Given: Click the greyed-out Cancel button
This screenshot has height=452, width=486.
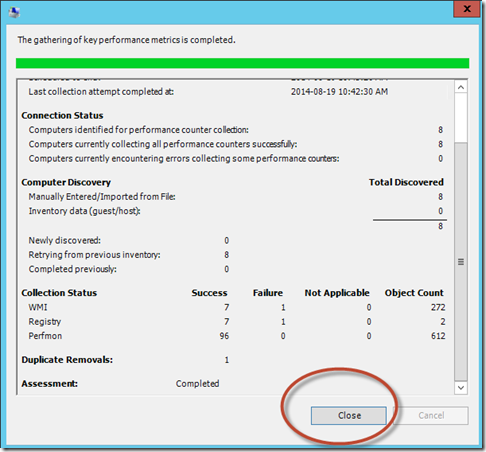Looking at the screenshot, I should pyautogui.click(x=431, y=415).
